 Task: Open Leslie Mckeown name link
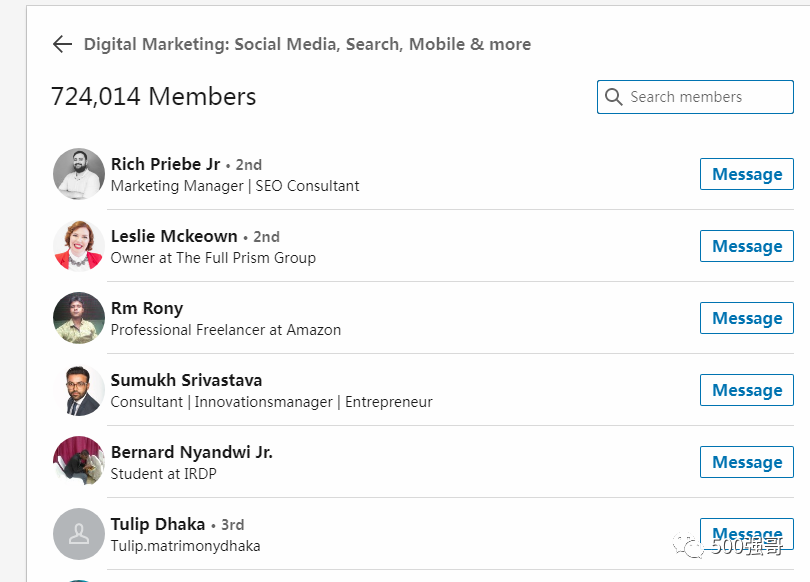click(174, 236)
